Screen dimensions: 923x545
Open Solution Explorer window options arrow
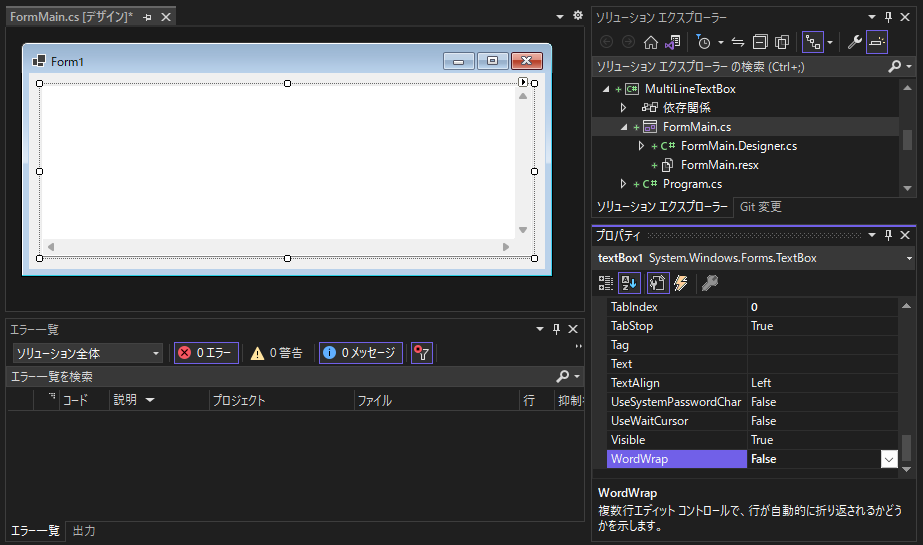click(872, 17)
